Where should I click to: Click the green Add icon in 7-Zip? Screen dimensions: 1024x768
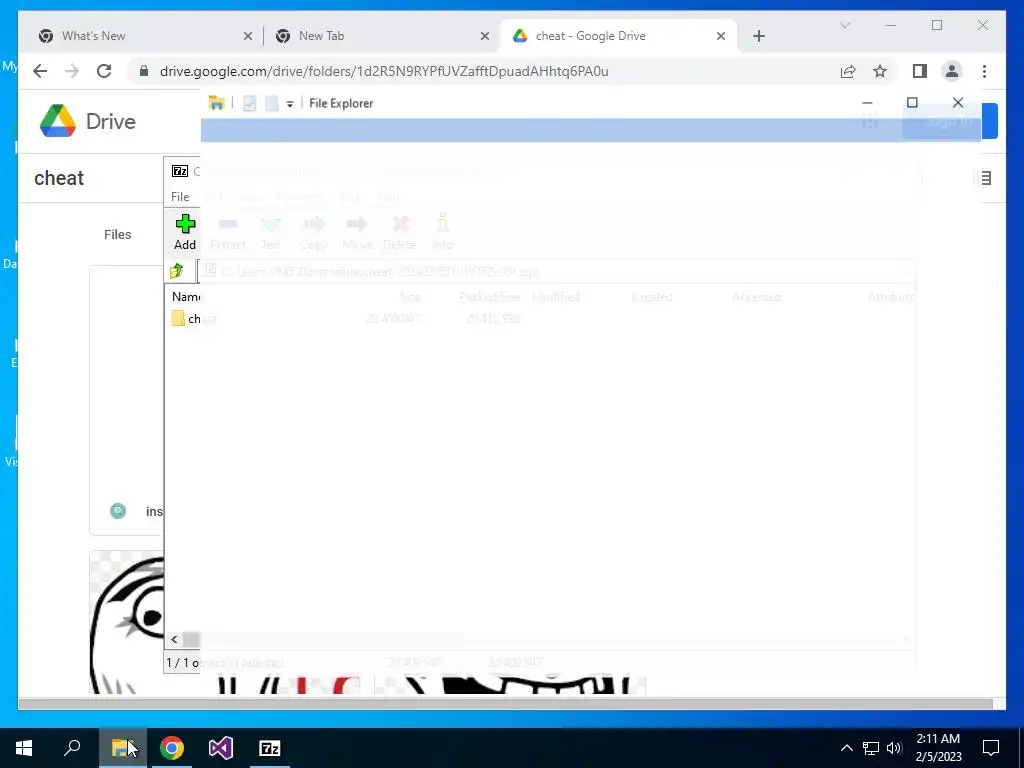tap(185, 225)
